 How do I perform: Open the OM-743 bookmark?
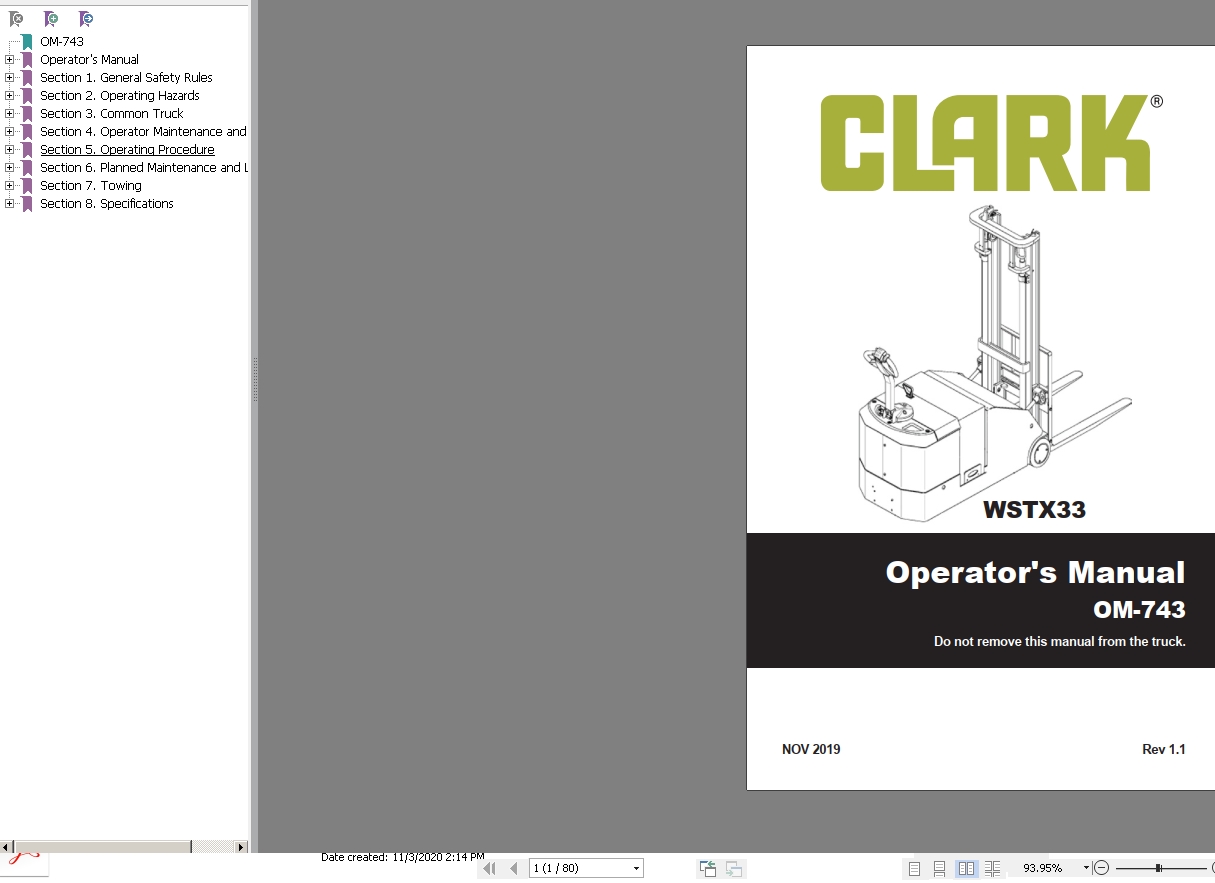(62, 42)
